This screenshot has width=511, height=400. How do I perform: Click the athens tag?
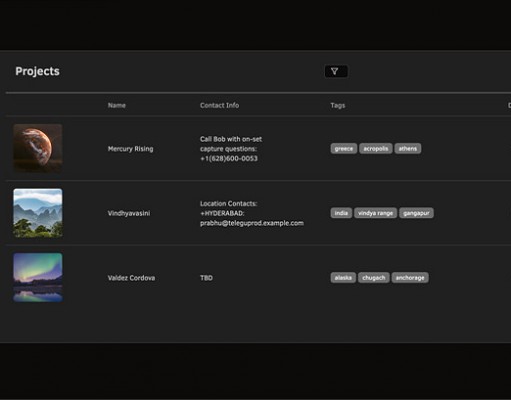tap(408, 148)
